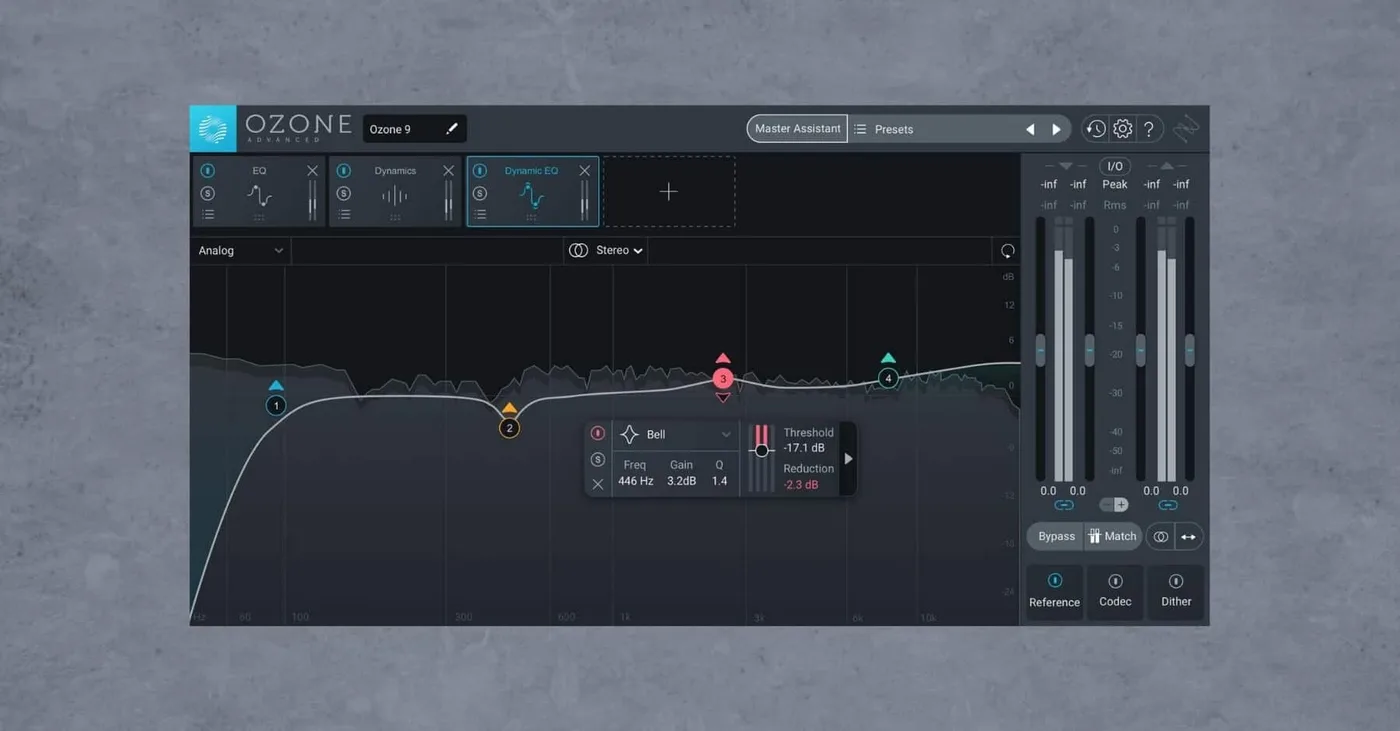Solo the Dynamics module

(x=344, y=193)
